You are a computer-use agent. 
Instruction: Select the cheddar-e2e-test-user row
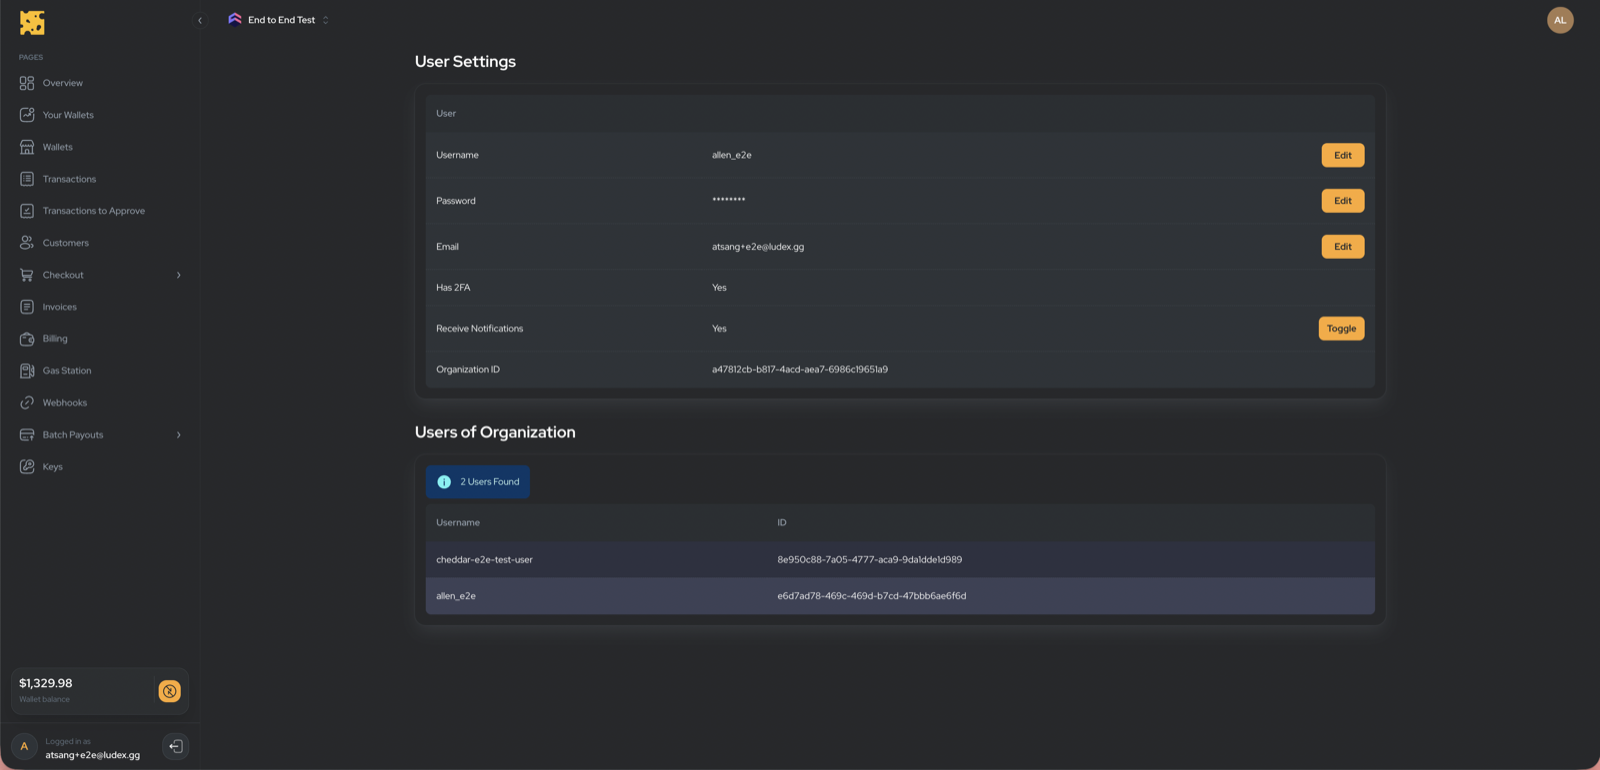(x=900, y=560)
